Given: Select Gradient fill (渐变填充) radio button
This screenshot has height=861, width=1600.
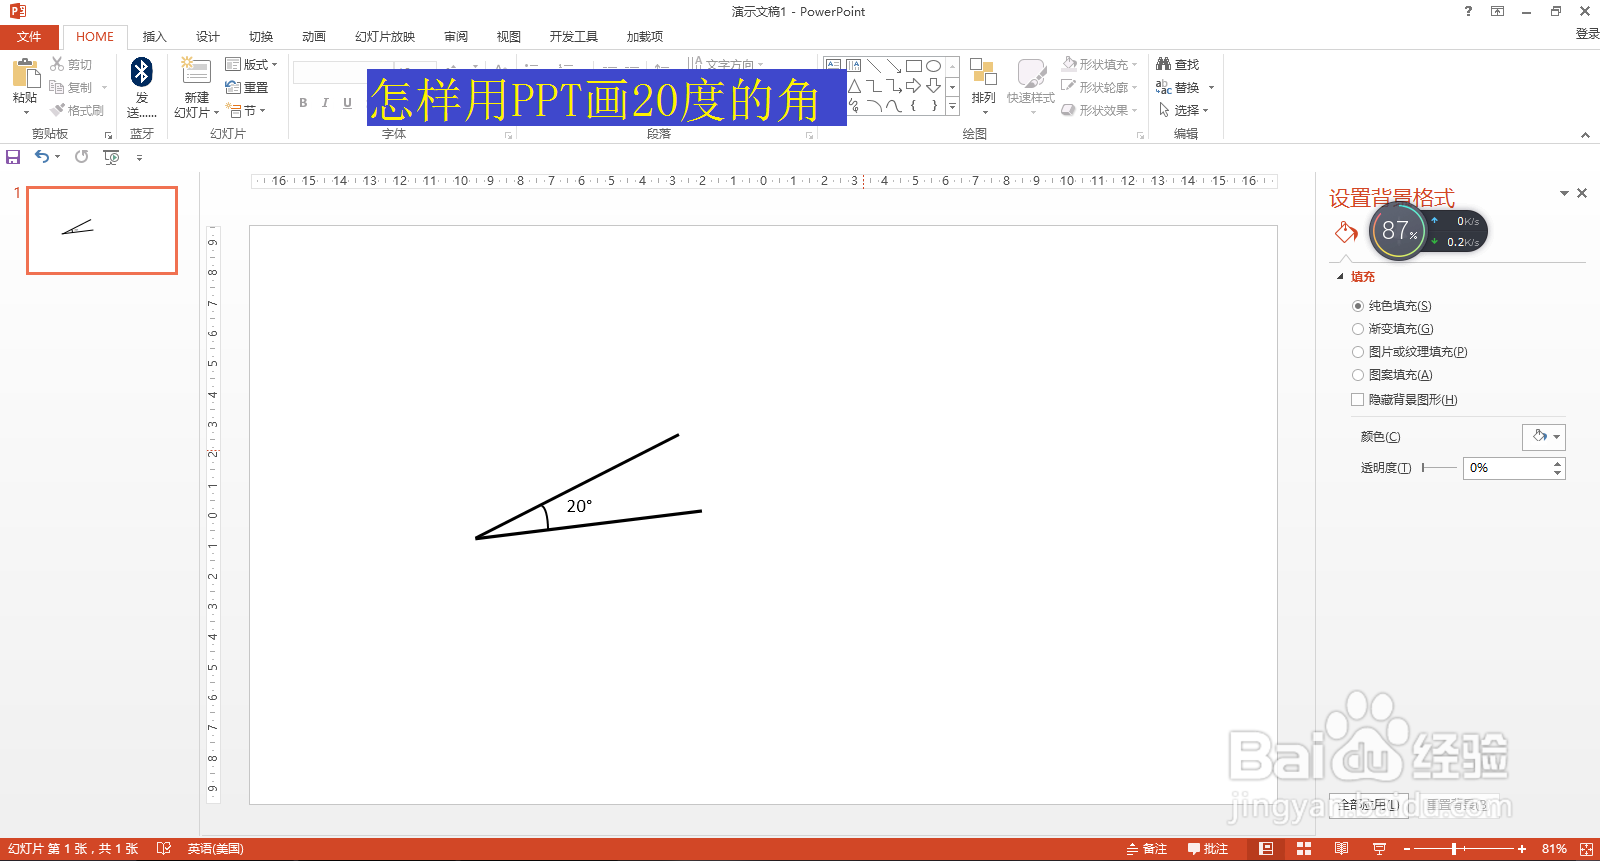Looking at the screenshot, I should coord(1358,329).
